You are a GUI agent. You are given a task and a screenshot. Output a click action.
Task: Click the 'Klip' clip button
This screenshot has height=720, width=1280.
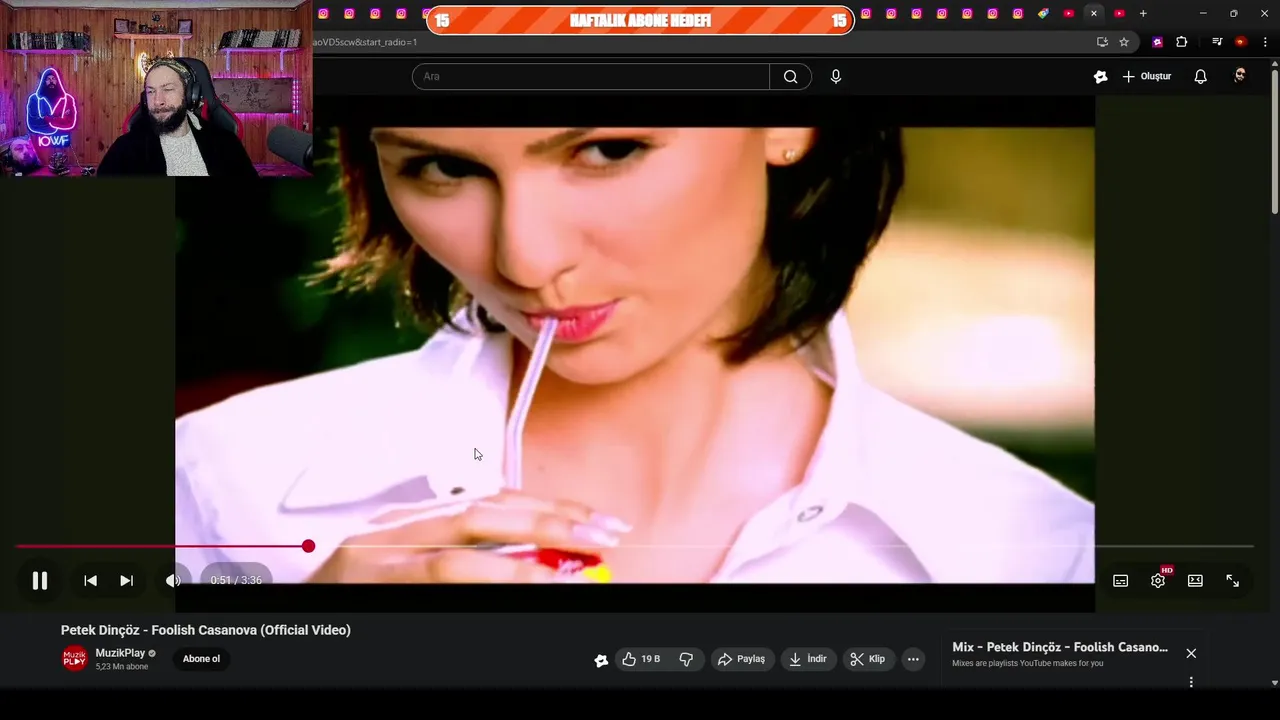click(867, 659)
